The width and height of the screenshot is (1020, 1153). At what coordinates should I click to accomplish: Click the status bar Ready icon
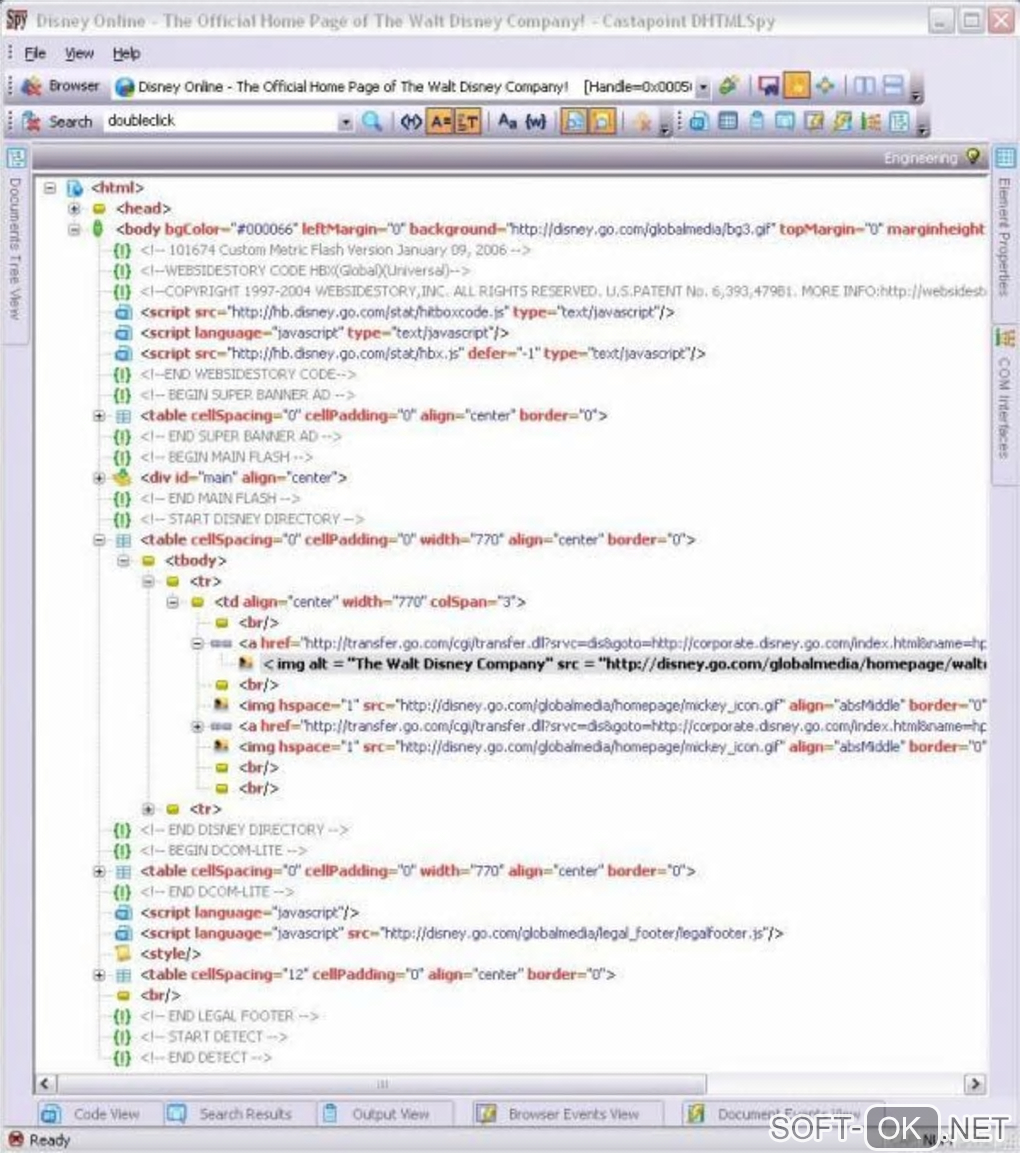tap(15, 1140)
